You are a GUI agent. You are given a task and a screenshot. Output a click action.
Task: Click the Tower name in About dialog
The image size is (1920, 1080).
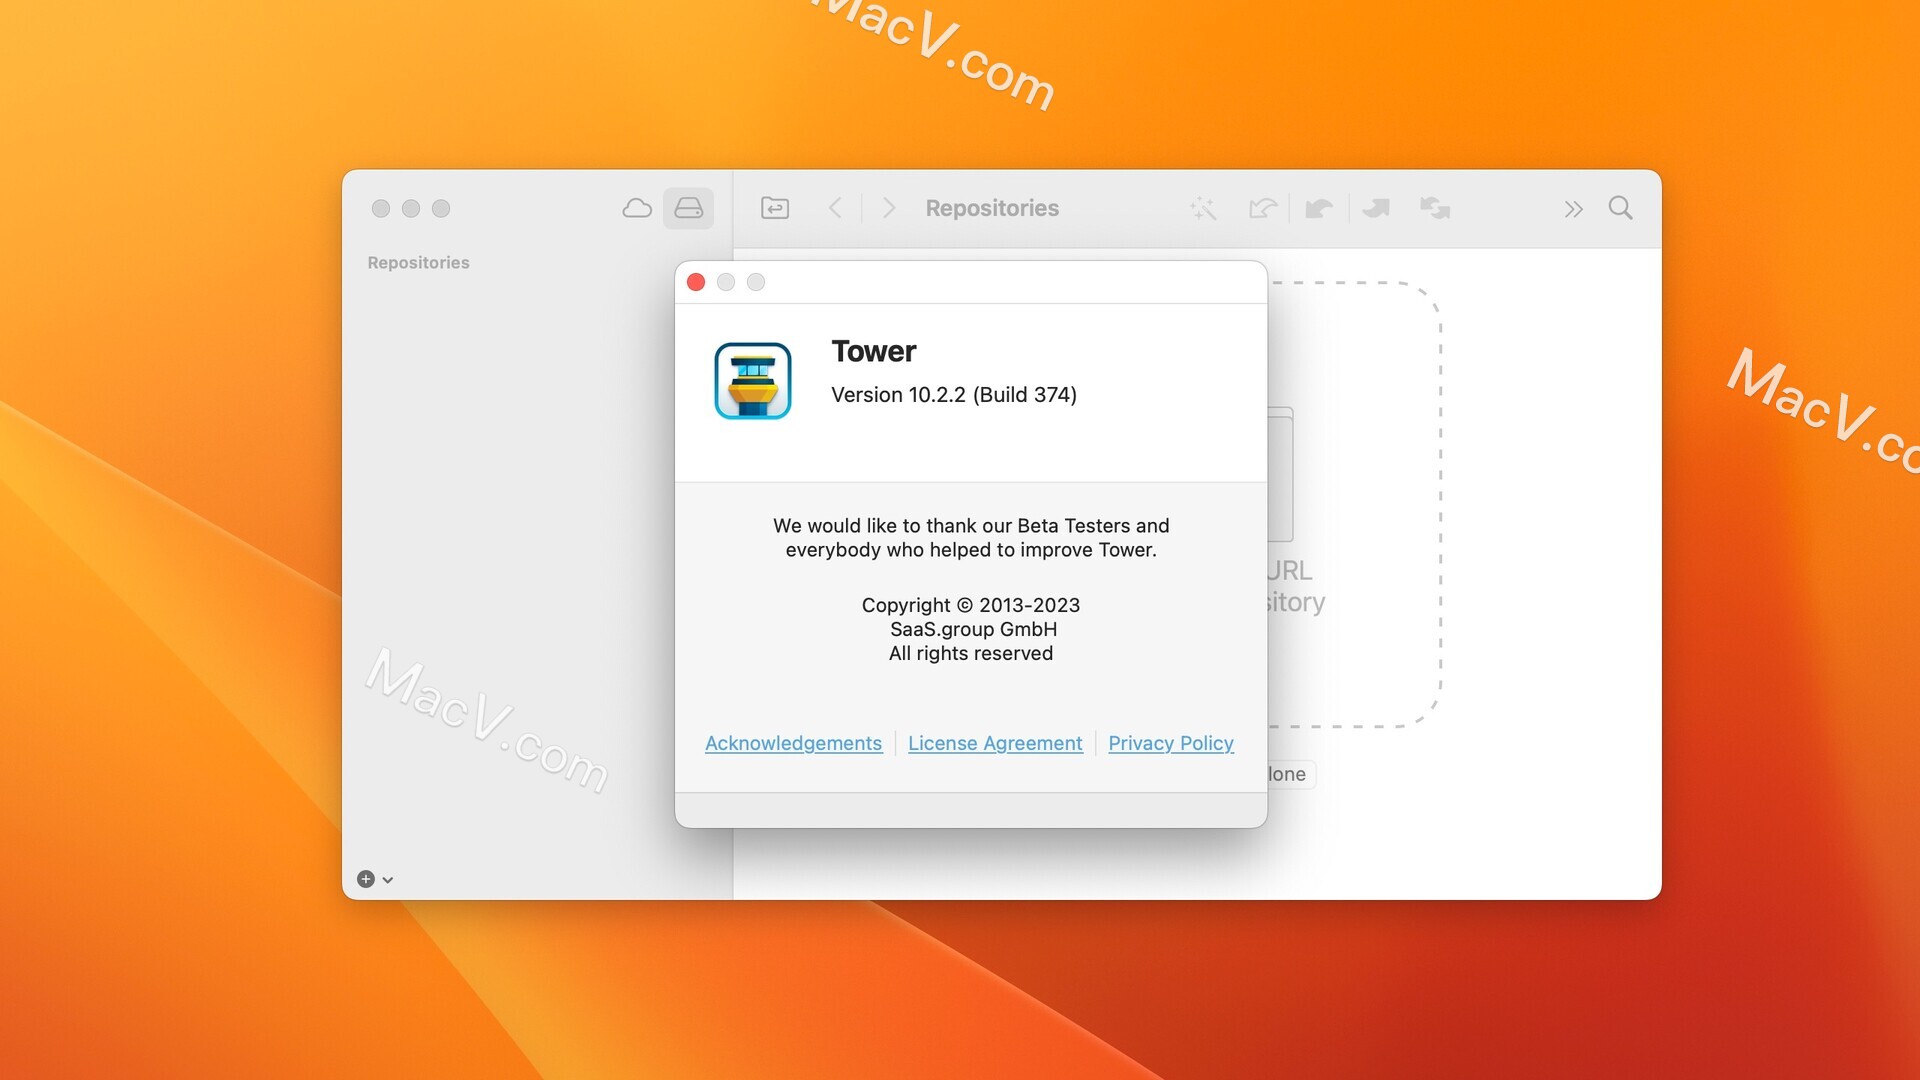pos(873,351)
